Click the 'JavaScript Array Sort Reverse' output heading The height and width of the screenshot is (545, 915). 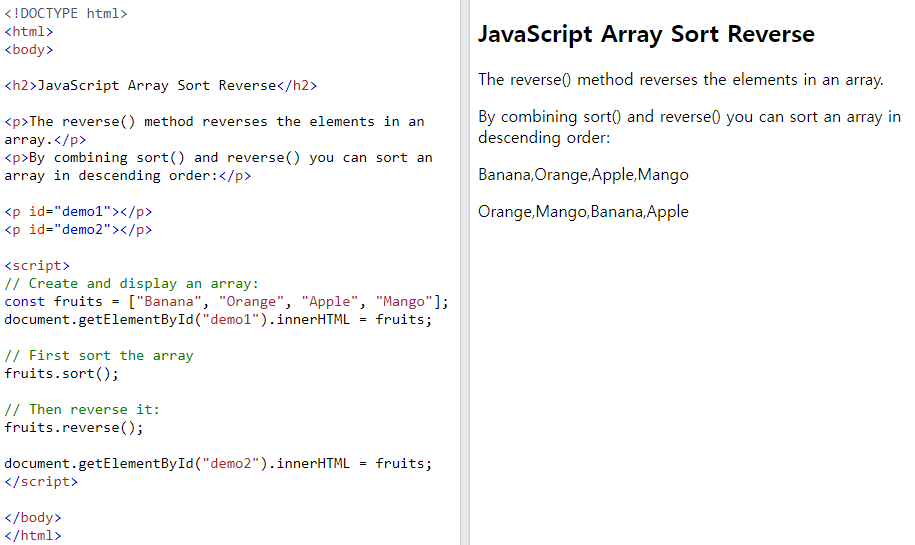(646, 34)
